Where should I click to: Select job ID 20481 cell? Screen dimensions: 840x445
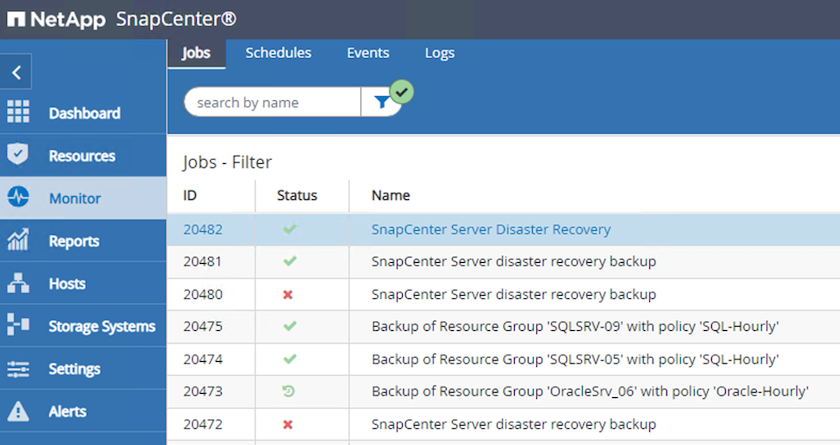point(202,261)
